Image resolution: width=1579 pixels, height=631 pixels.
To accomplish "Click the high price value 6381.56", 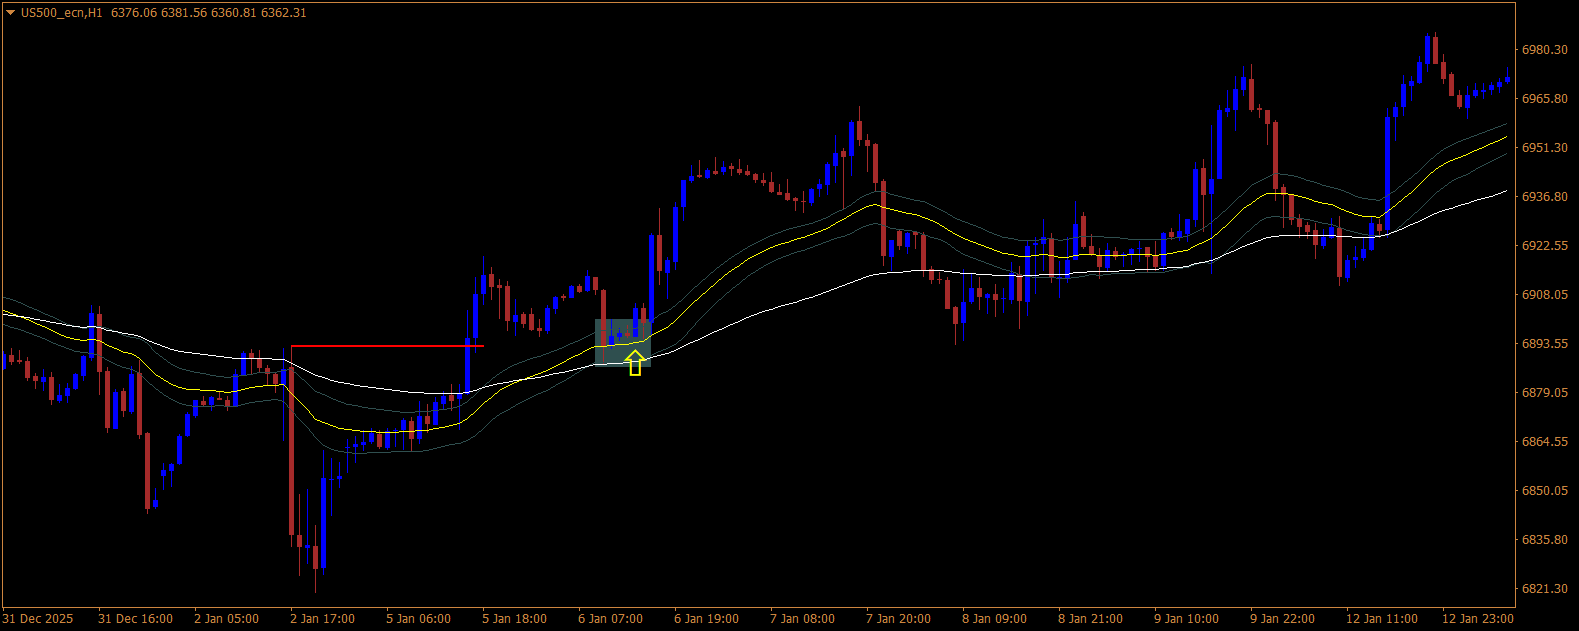I will [184, 13].
